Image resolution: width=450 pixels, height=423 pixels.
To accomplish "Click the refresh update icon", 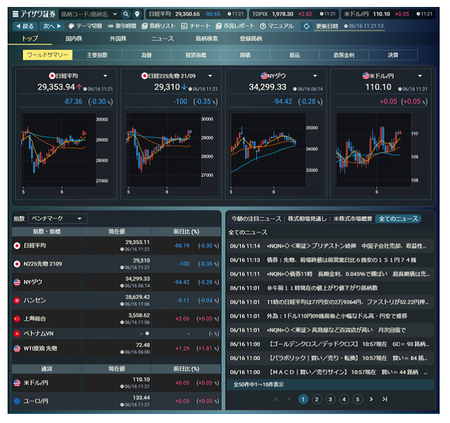I will (306, 26).
